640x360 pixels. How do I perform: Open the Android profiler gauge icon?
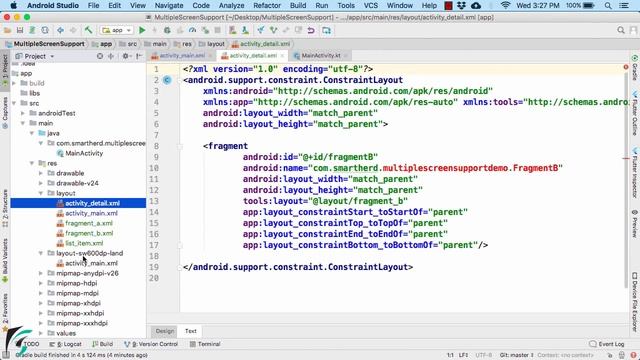pos(192,30)
